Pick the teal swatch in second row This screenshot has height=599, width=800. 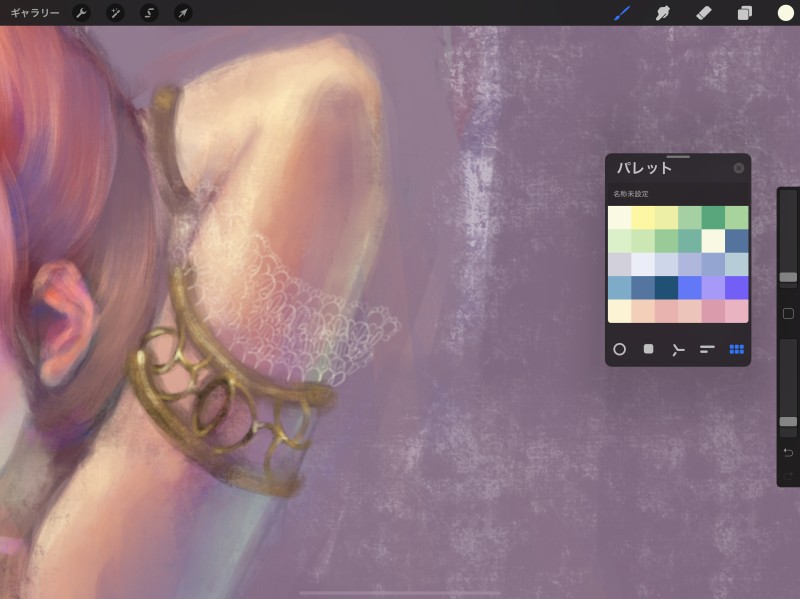click(x=690, y=241)
